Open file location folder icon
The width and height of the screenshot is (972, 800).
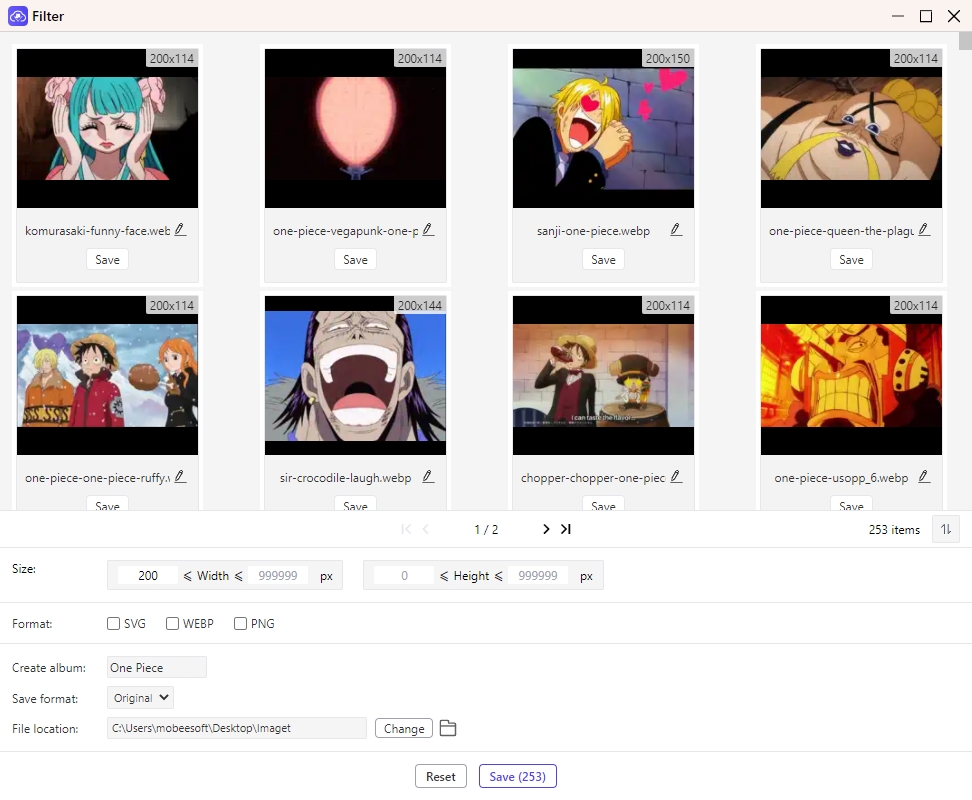pyautogui.click(x=448, y=728)
